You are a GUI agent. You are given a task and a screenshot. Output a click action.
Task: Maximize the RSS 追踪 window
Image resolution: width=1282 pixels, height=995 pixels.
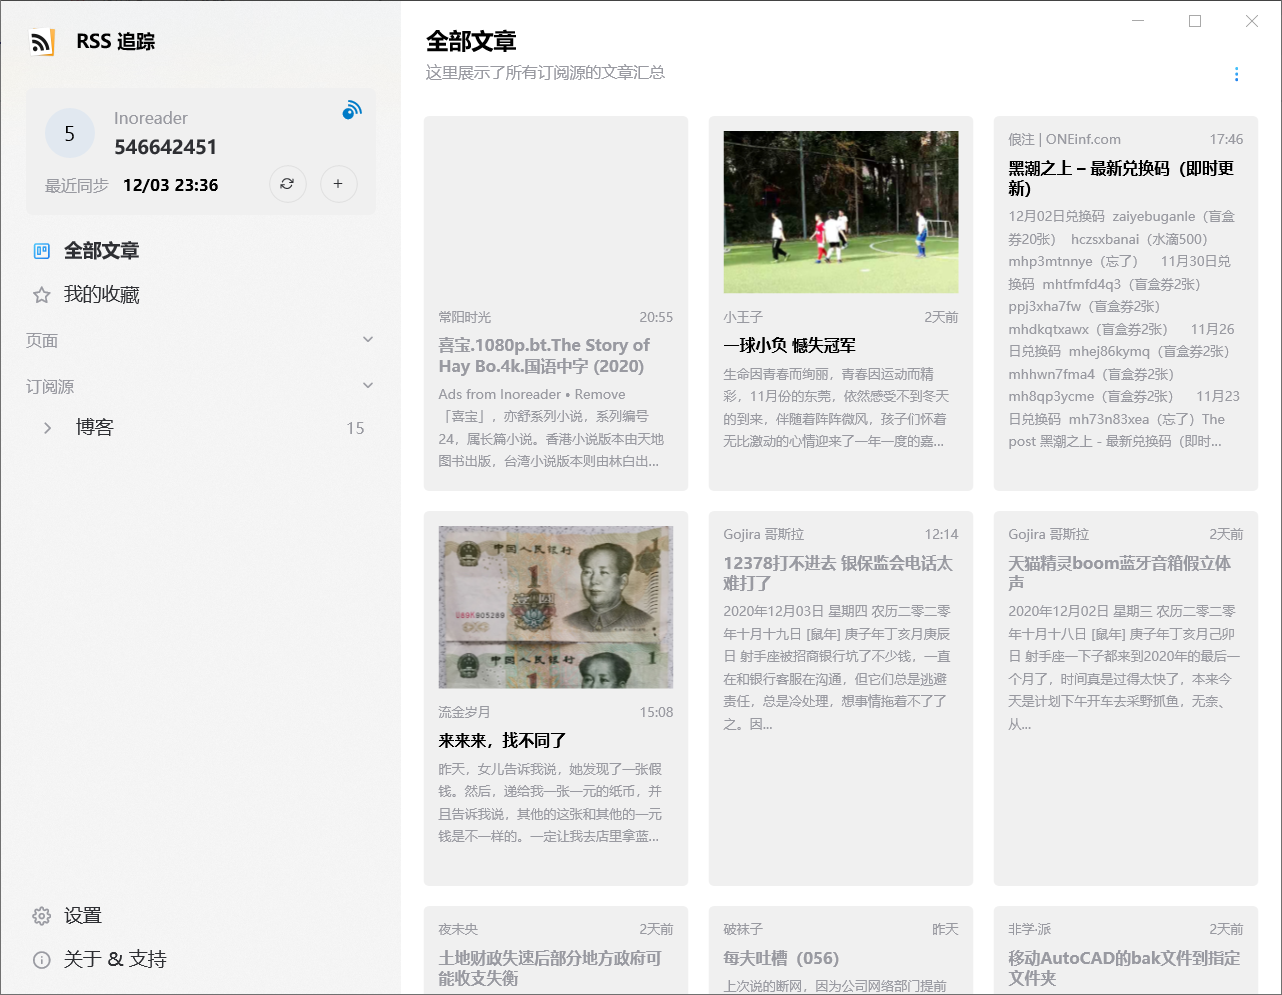pyautogui.click(x=1194, y=21)
